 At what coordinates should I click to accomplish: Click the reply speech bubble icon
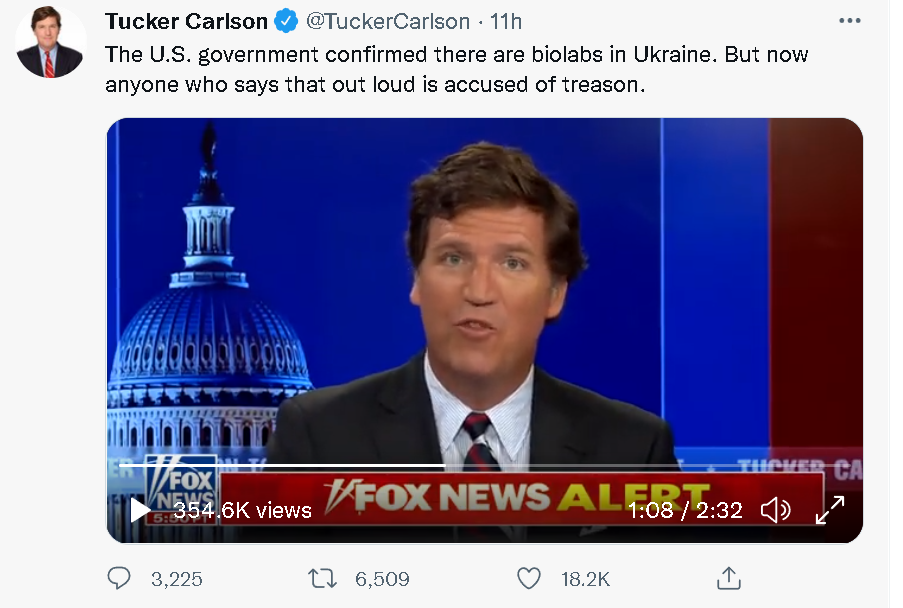119,578
